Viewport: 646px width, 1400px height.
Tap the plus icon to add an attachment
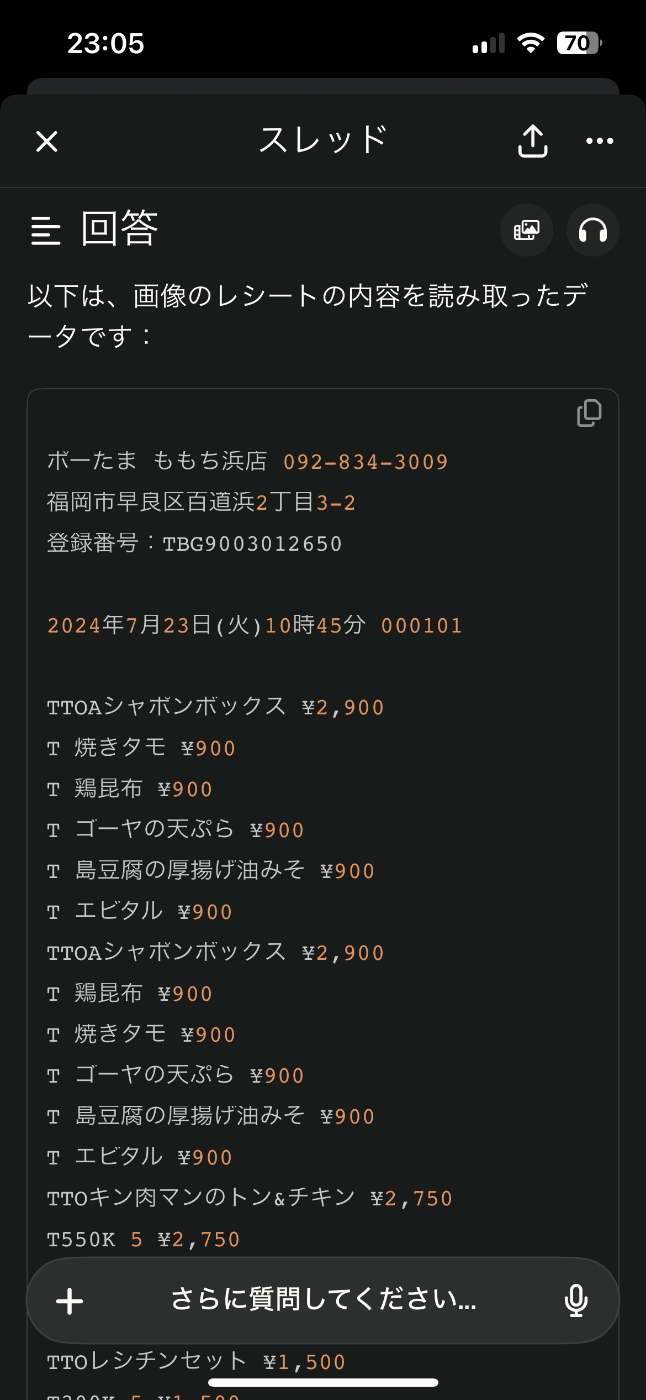click(69, 1300)
